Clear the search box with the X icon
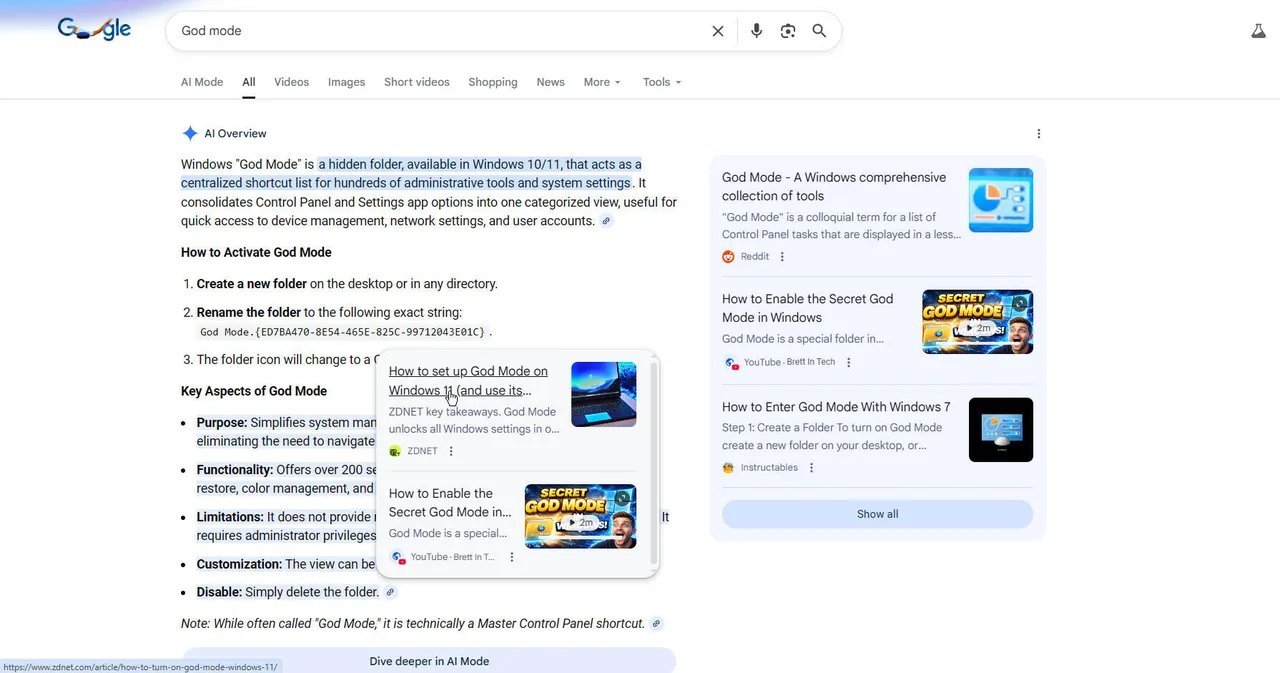This screenshot has height=673, width=1280. [718, 31]
